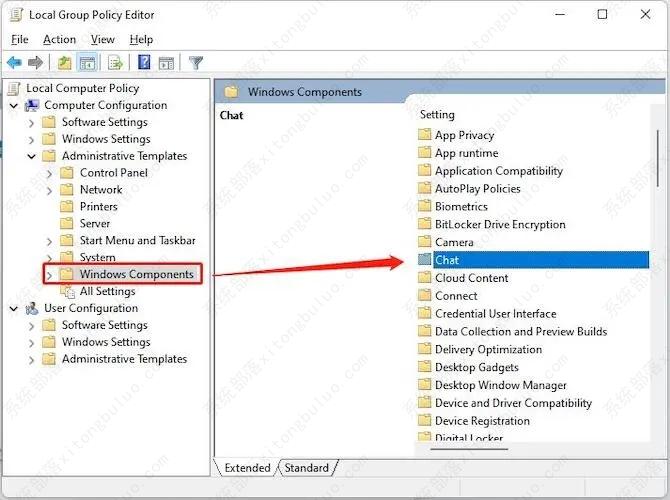Click the Biometrics folder icon

pyautogui.click(x=424, y=206)
